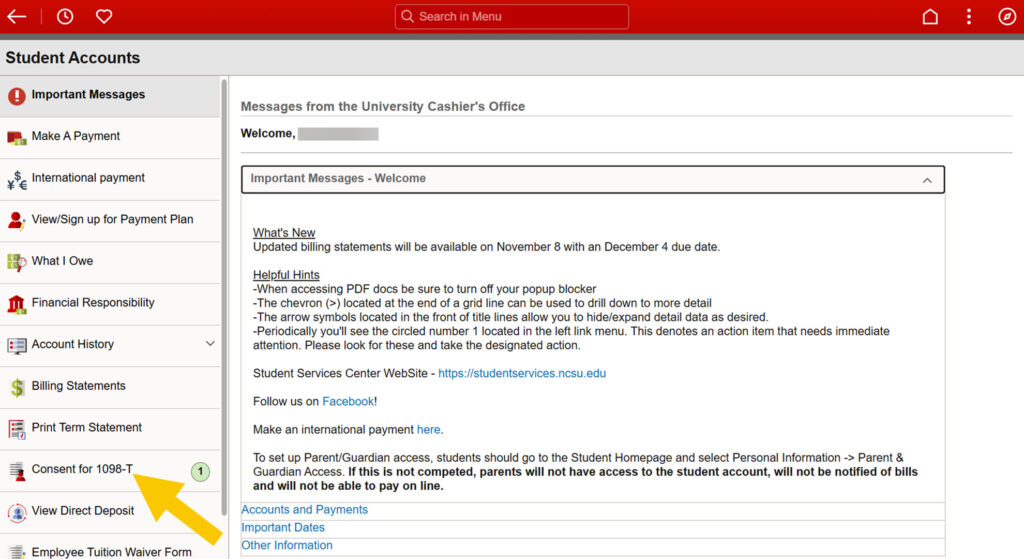Screen dimensions: 1024x559
Task: Click the red exclamation Important Messages icon
Action: point(17,97)
